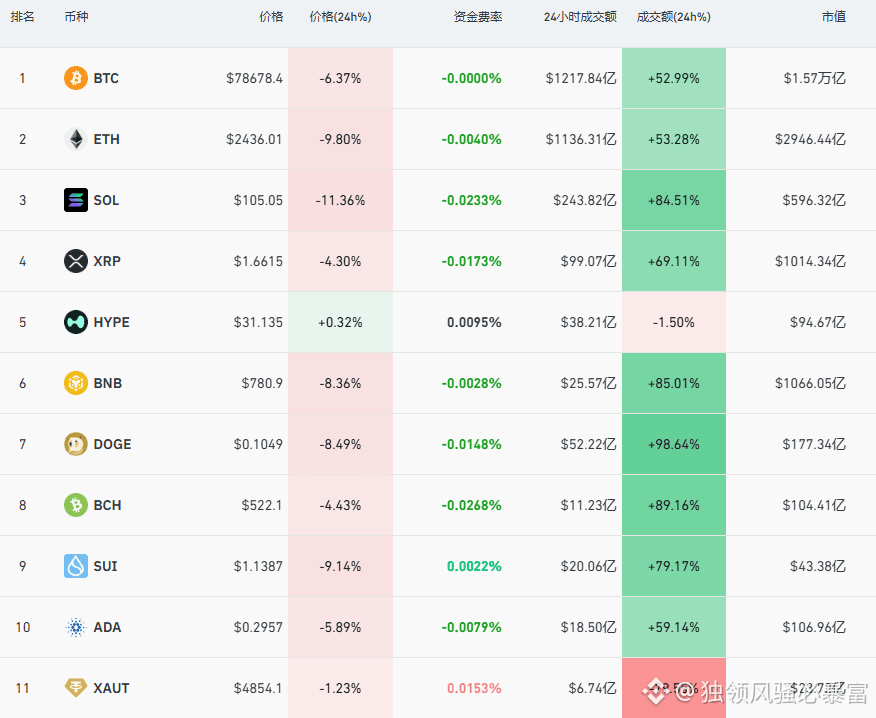Sort by 资金费率 column header

click(x=477, y=17)
